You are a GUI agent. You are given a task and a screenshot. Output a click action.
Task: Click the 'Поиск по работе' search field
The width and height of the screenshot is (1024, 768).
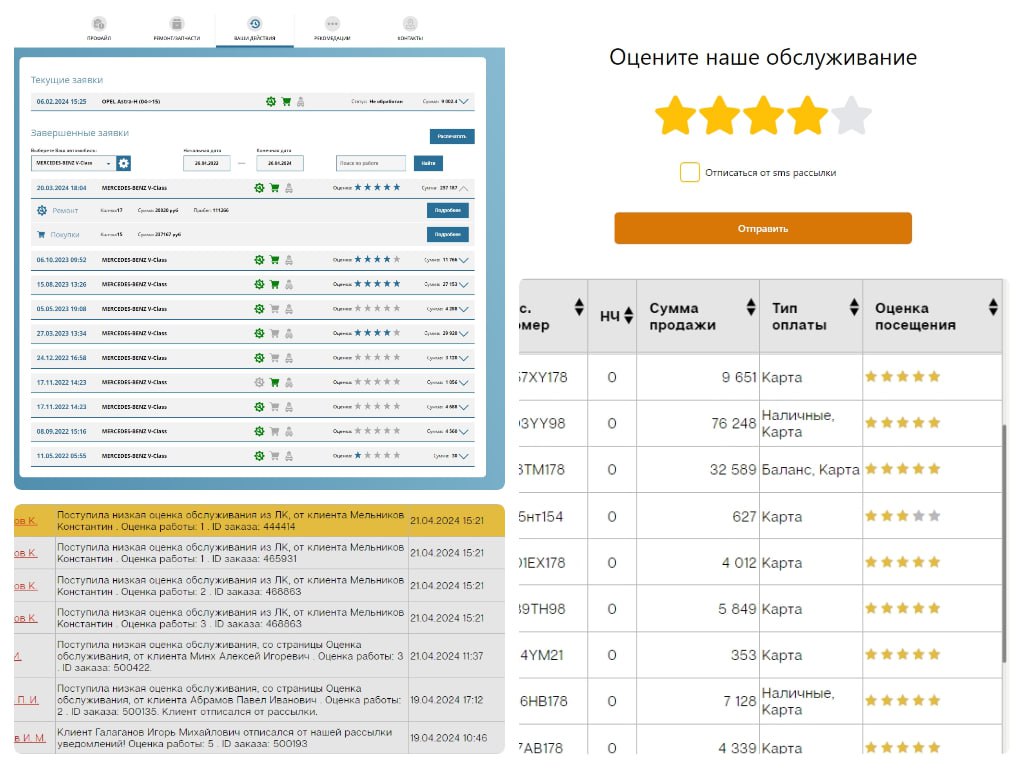pyautogui.click(x=371, y=163)
